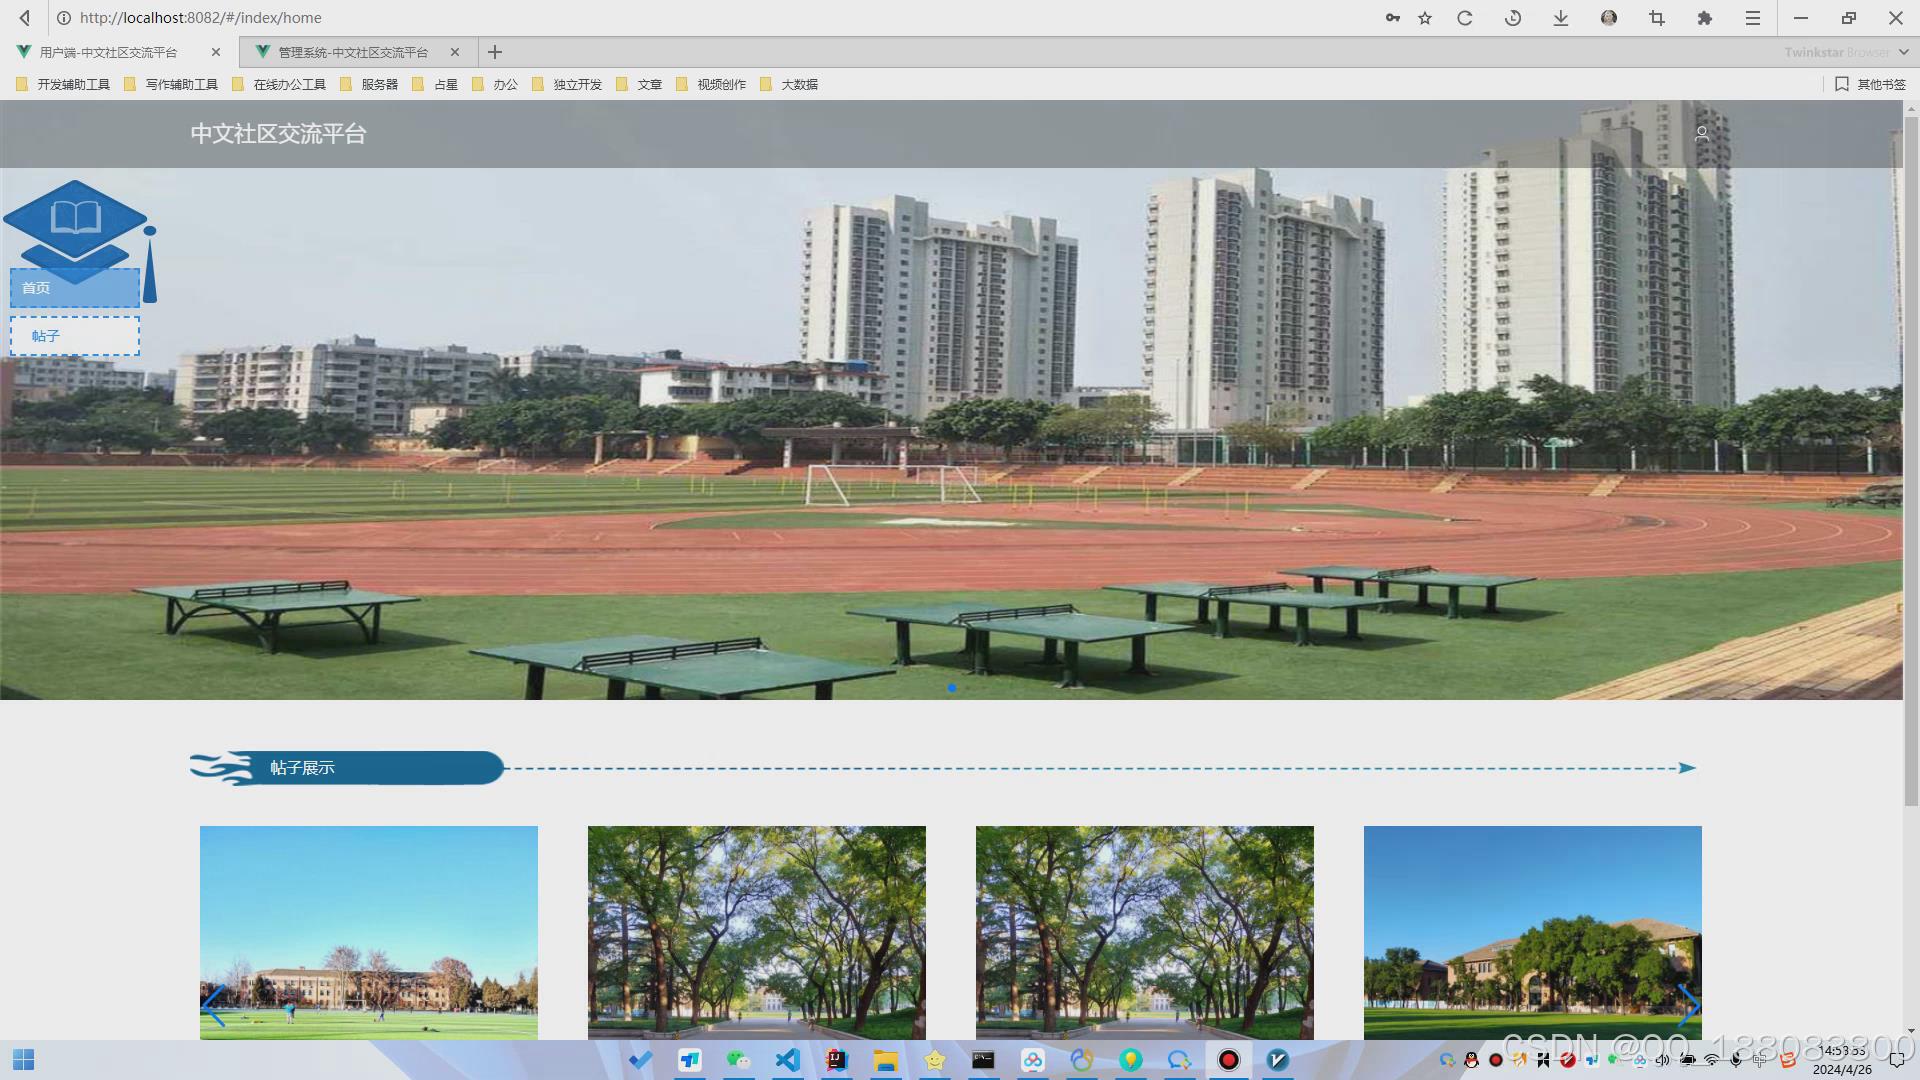Select the 首页 navigation menu item
Image resolution: width=1920 pixels, height=1080 pixels.
coord(75,288)
